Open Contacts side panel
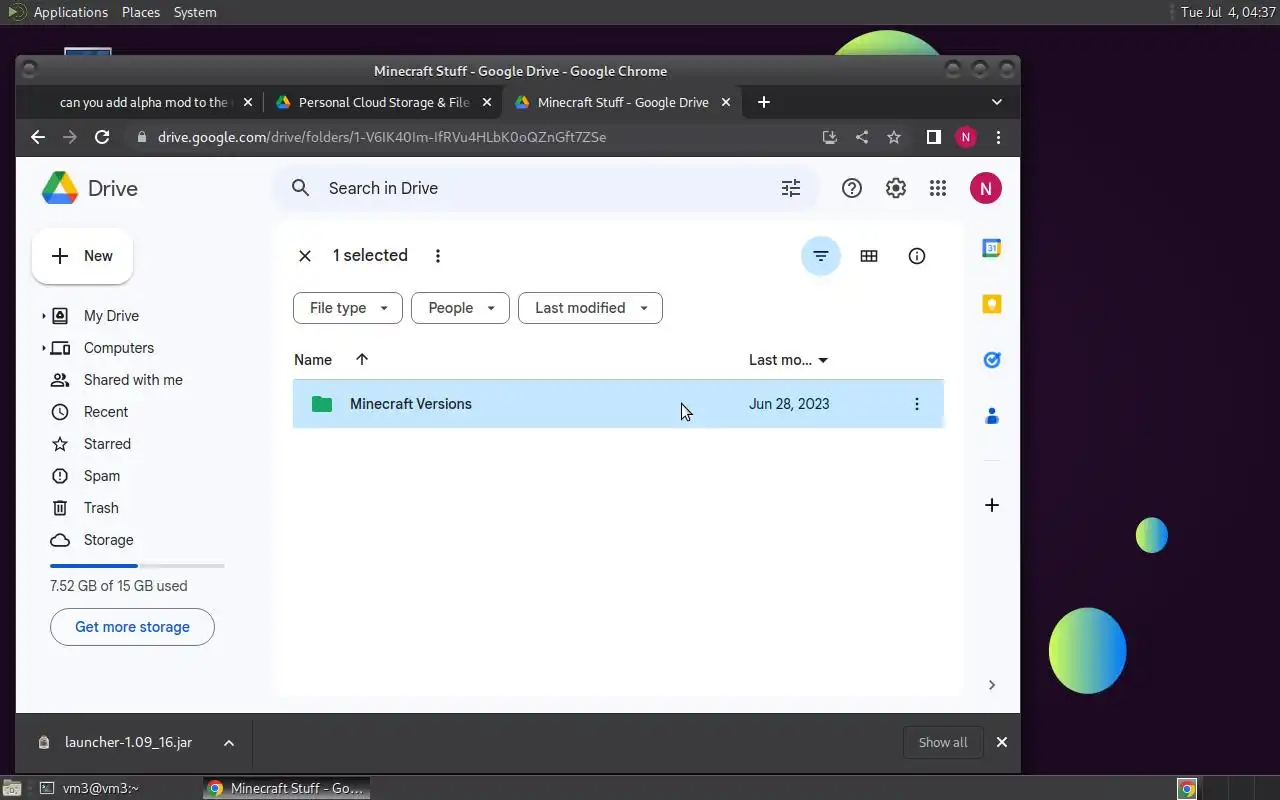1280x800 pixels. click(992, 416)
